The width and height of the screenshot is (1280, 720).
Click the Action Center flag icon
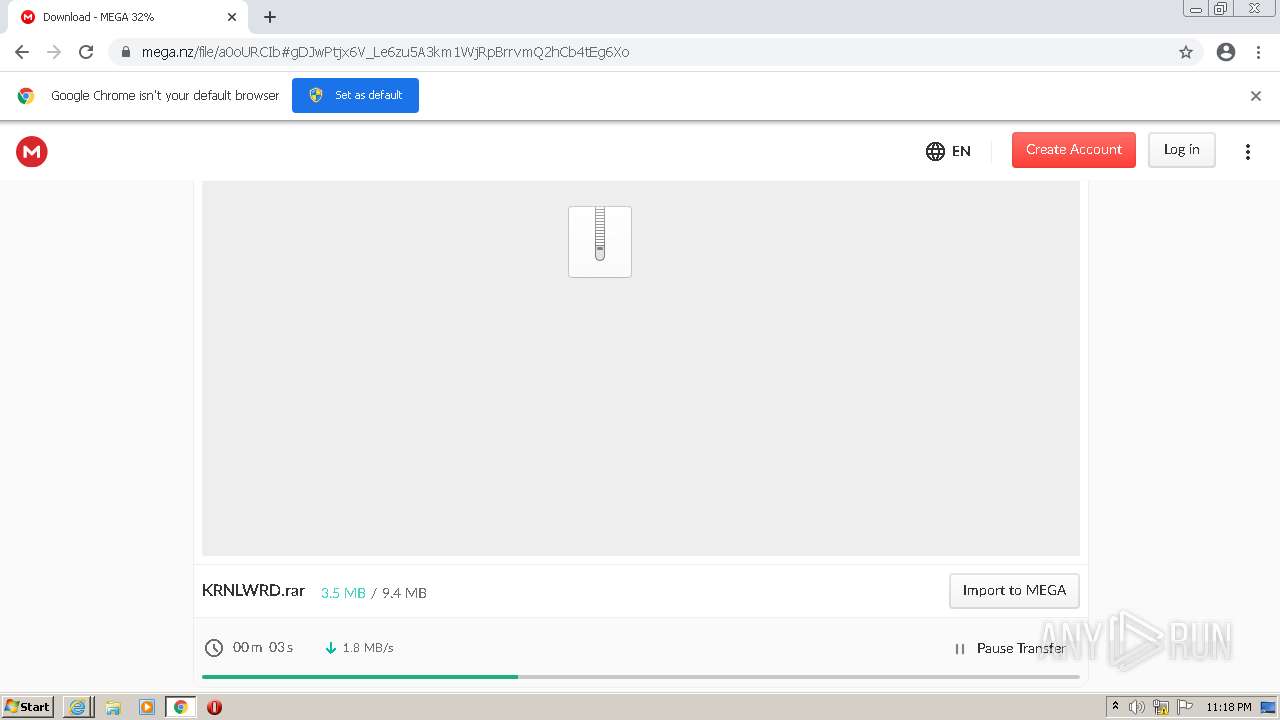[x=1185, y=707]
